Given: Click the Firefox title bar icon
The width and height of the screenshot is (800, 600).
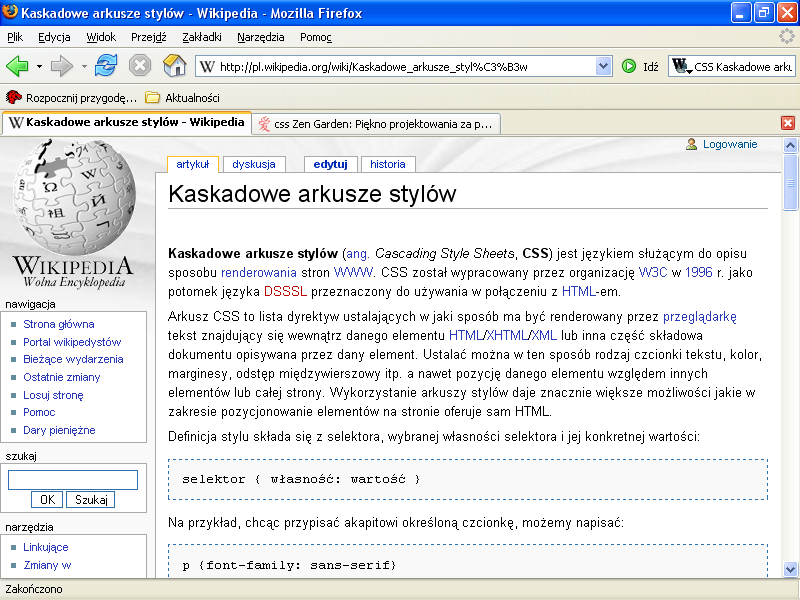Looking at the screenshot, I should tap(10, 12).
